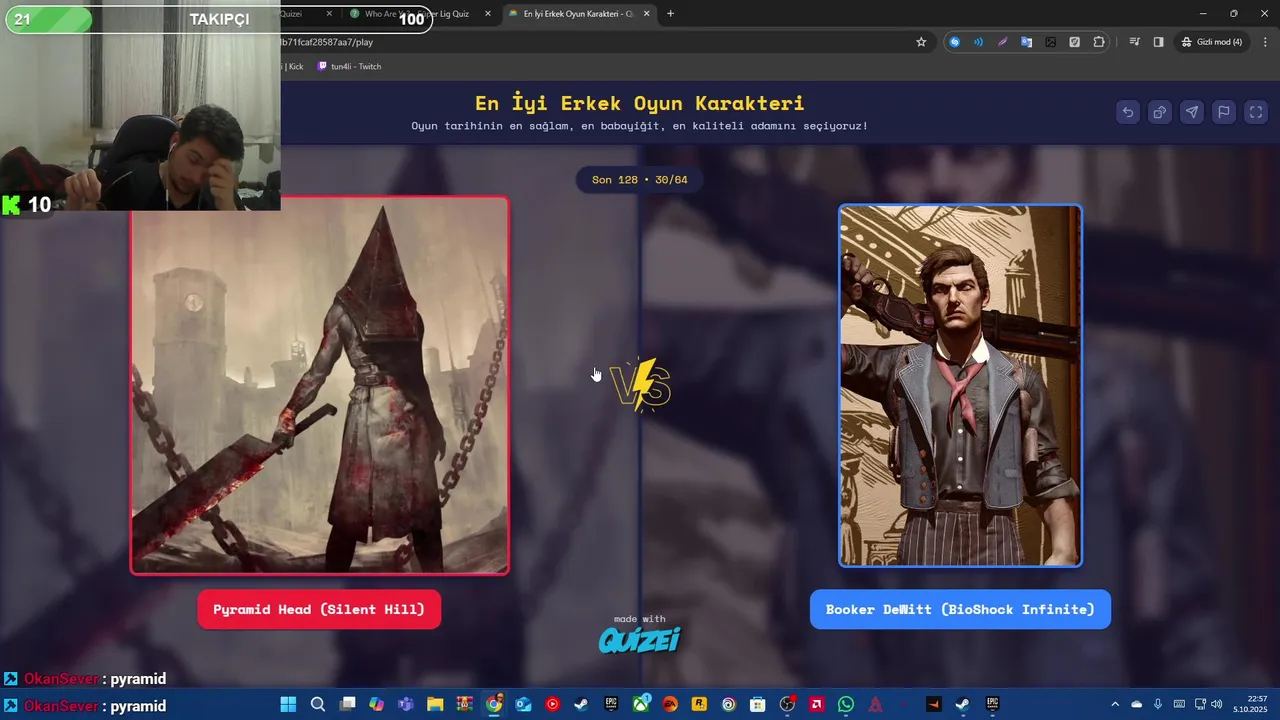This screenshot has width=1280, height=720.
Task: Open the purple feather extension icon
Action: coord(1002,42)
